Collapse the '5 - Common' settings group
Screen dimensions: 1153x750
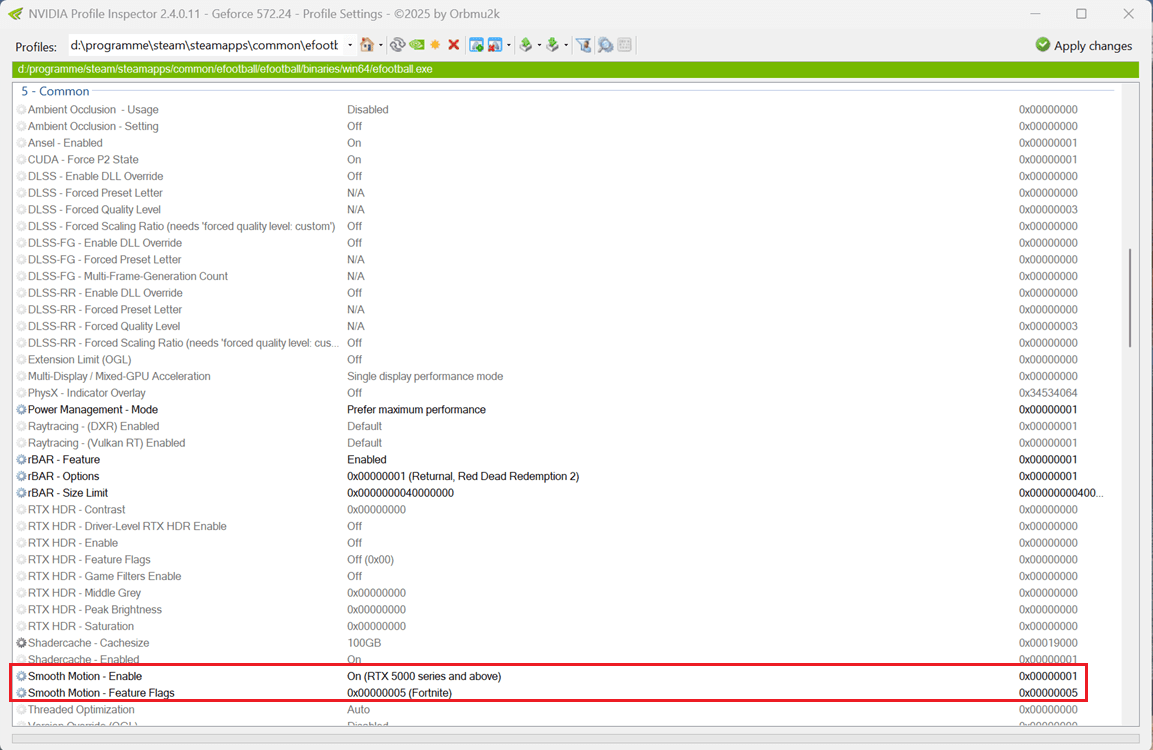[55, 91]
